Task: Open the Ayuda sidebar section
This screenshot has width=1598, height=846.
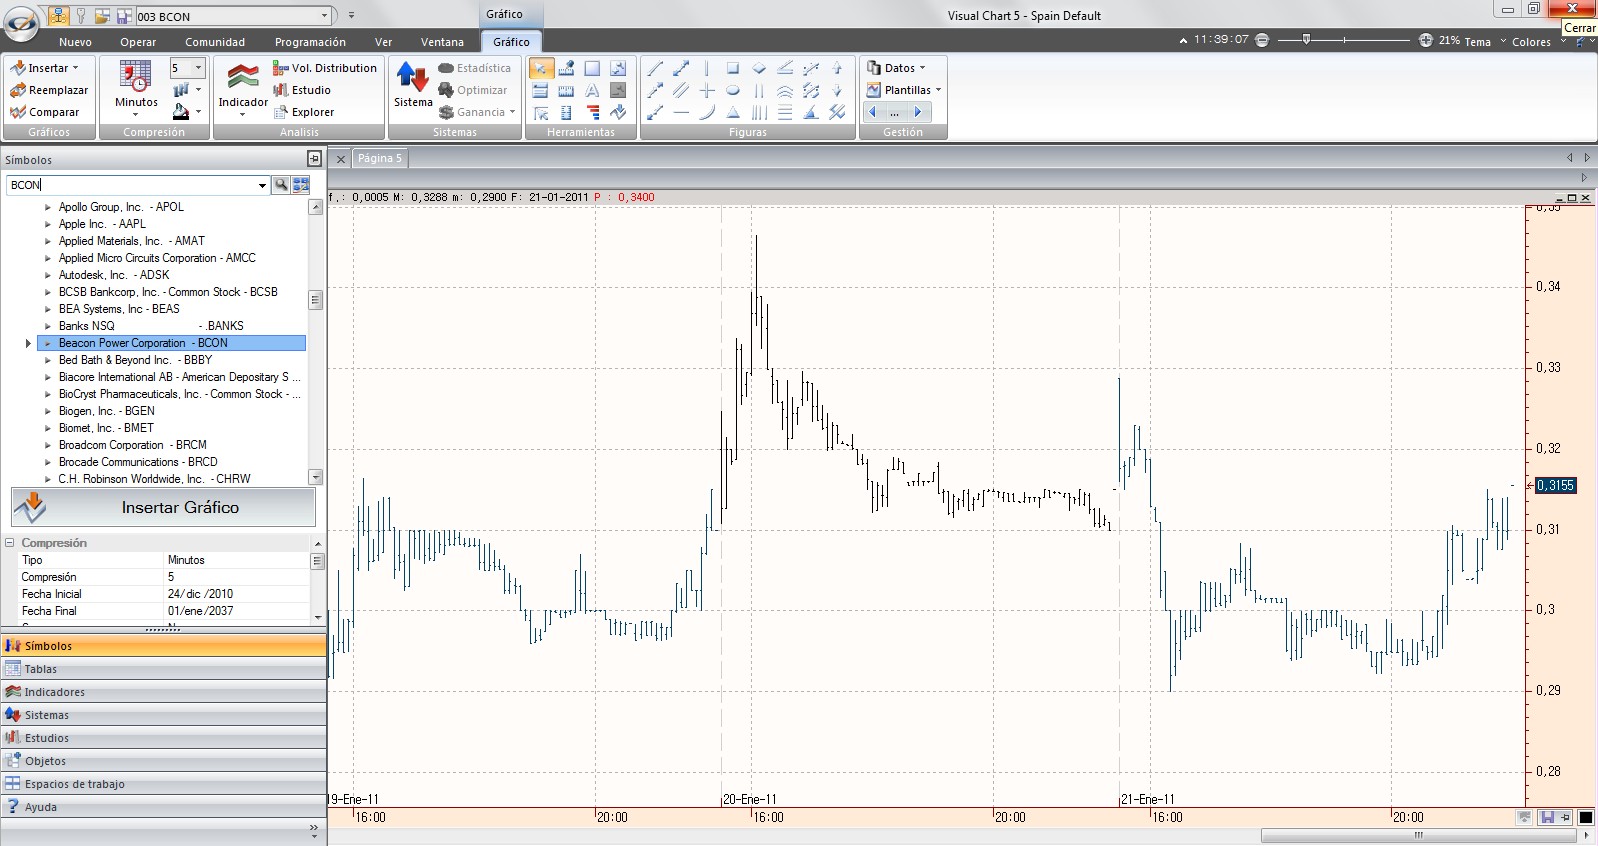Action: 163,807
